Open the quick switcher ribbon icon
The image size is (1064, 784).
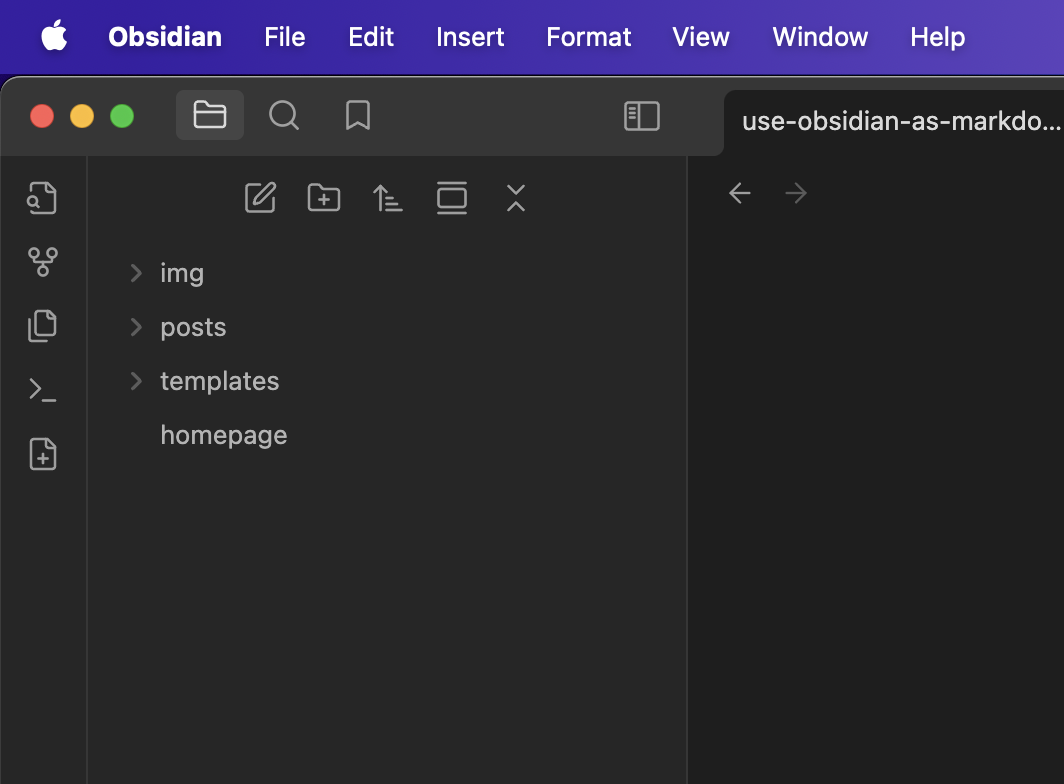click(x=42, y=198)
